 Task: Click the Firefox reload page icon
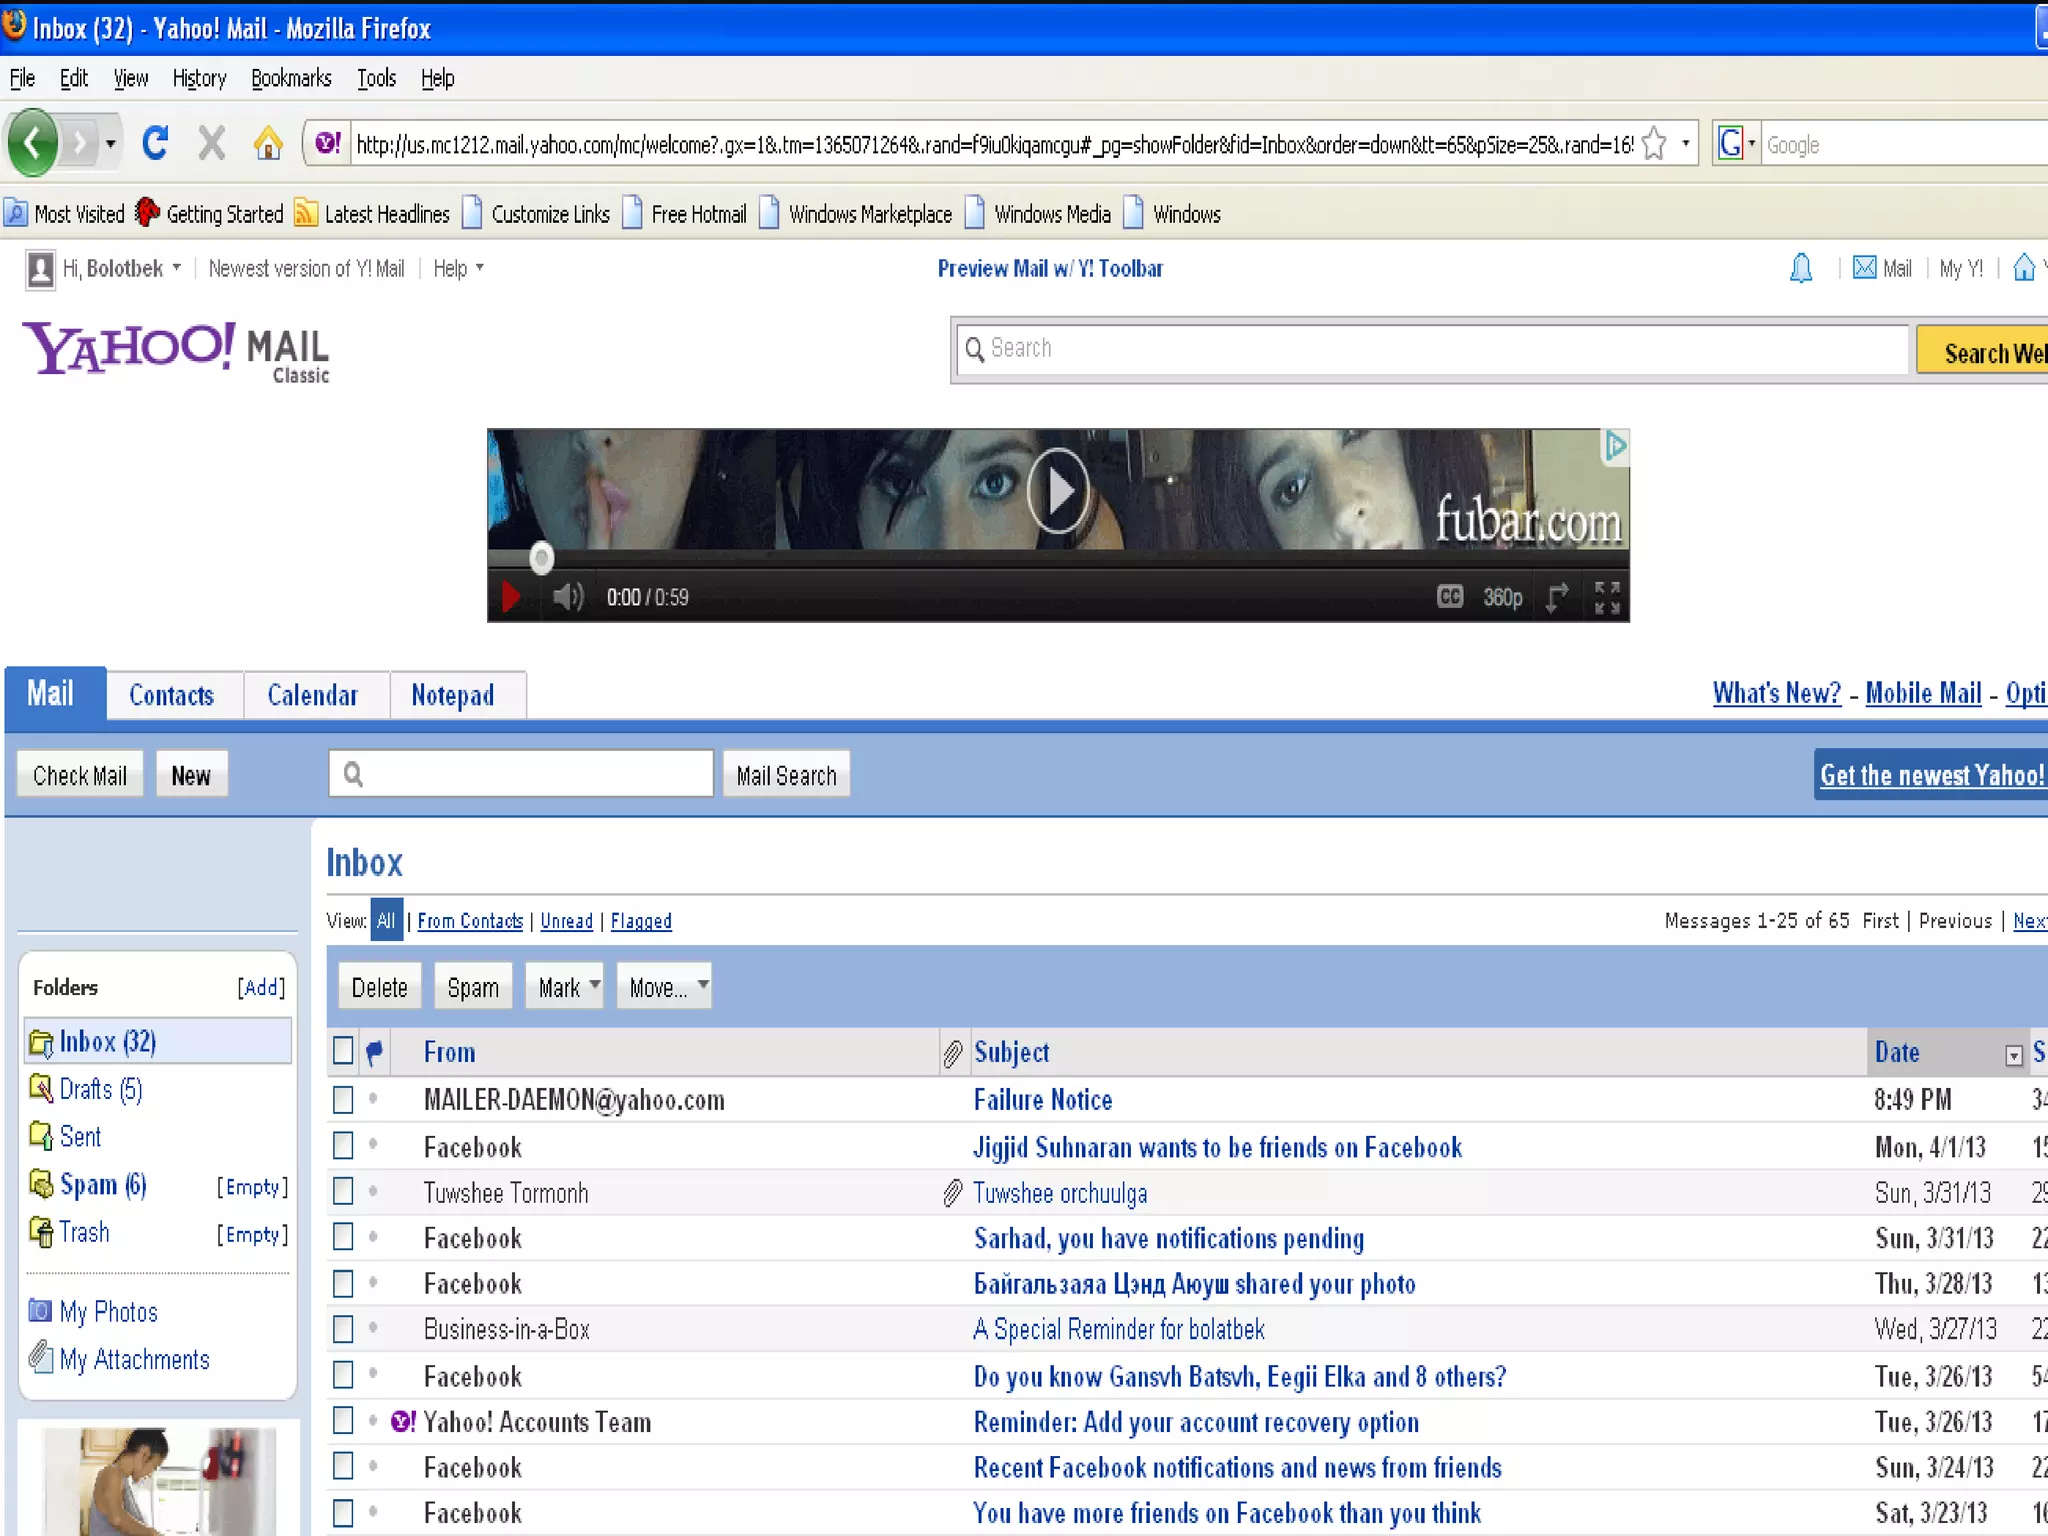tap(155, 143)
